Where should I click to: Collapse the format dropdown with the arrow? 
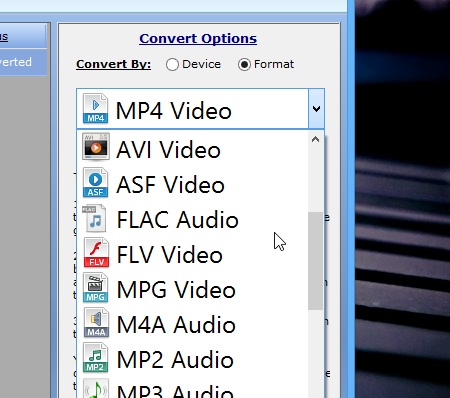tap(316, 109)
